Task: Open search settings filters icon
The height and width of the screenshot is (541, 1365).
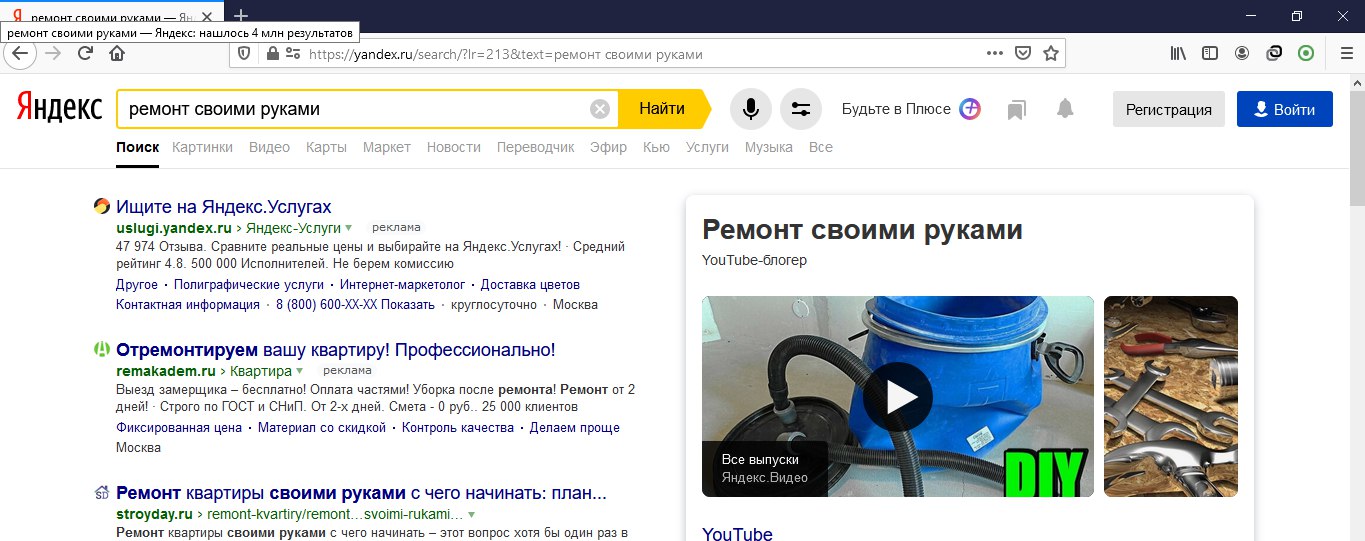Action: [x=800, y=109]
